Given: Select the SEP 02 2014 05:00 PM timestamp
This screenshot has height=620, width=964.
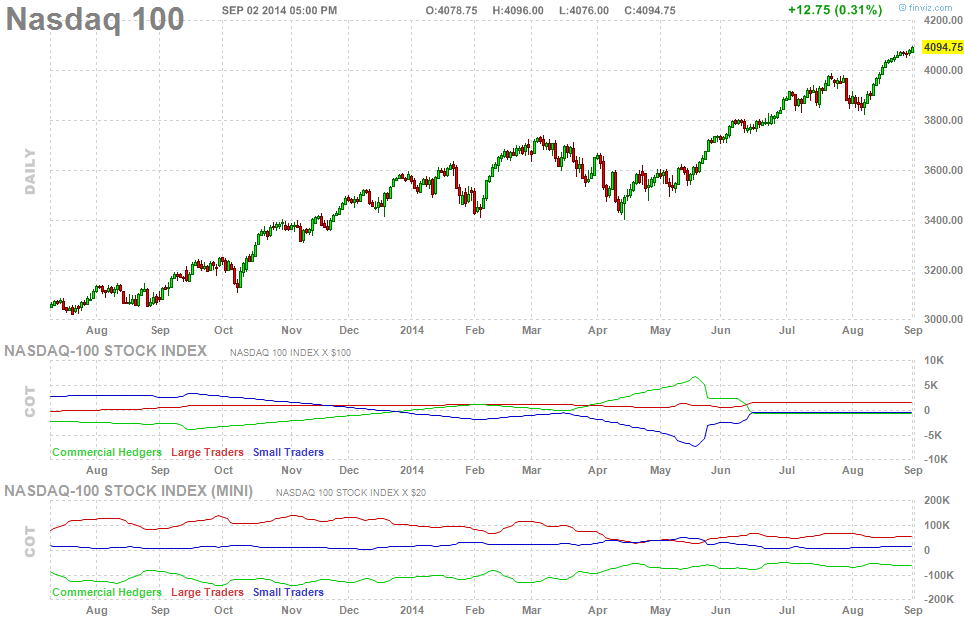Looking at the screenshot, I should tap(279, 10).
